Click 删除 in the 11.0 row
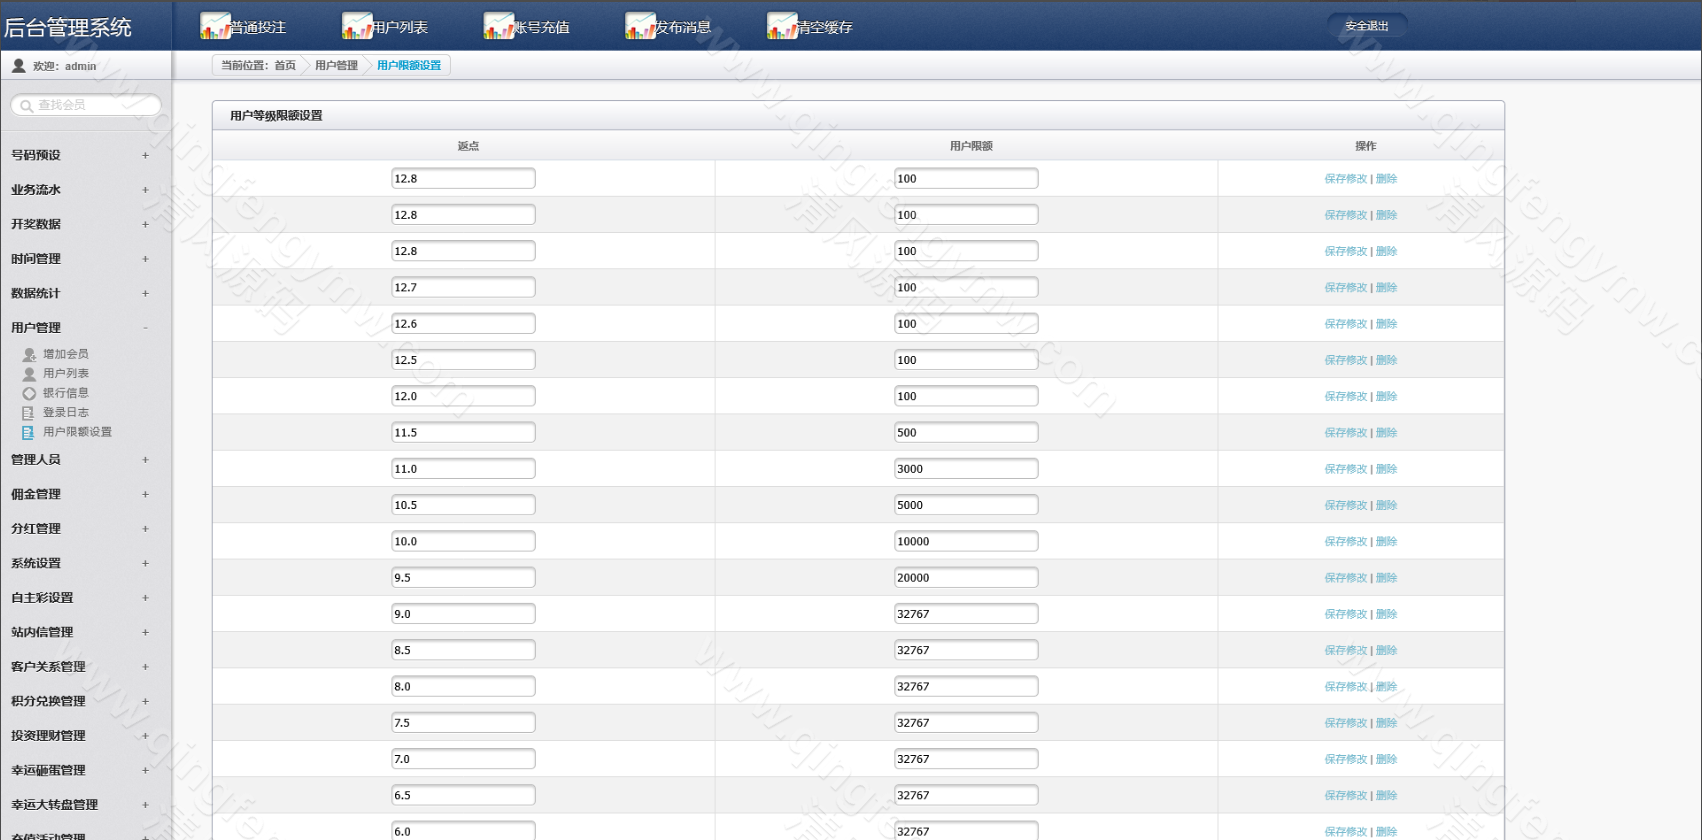 pyautogui.click(x=1386, y=469)
